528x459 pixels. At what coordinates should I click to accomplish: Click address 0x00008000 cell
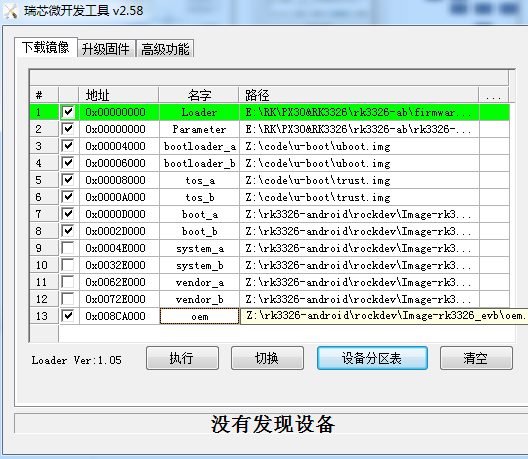pos(119,180)
